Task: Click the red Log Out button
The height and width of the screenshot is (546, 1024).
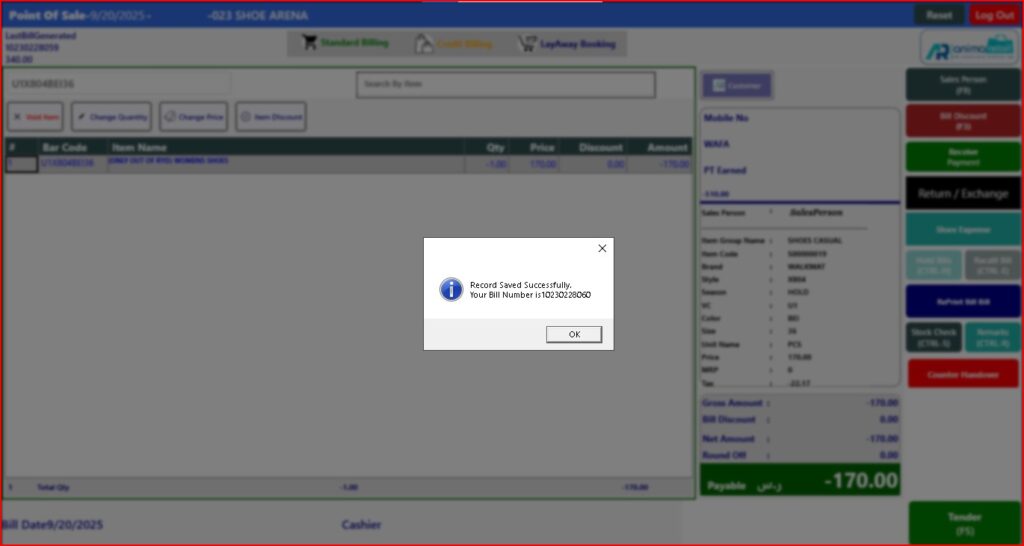Action: pyautogui.click(x=994, y=15)
